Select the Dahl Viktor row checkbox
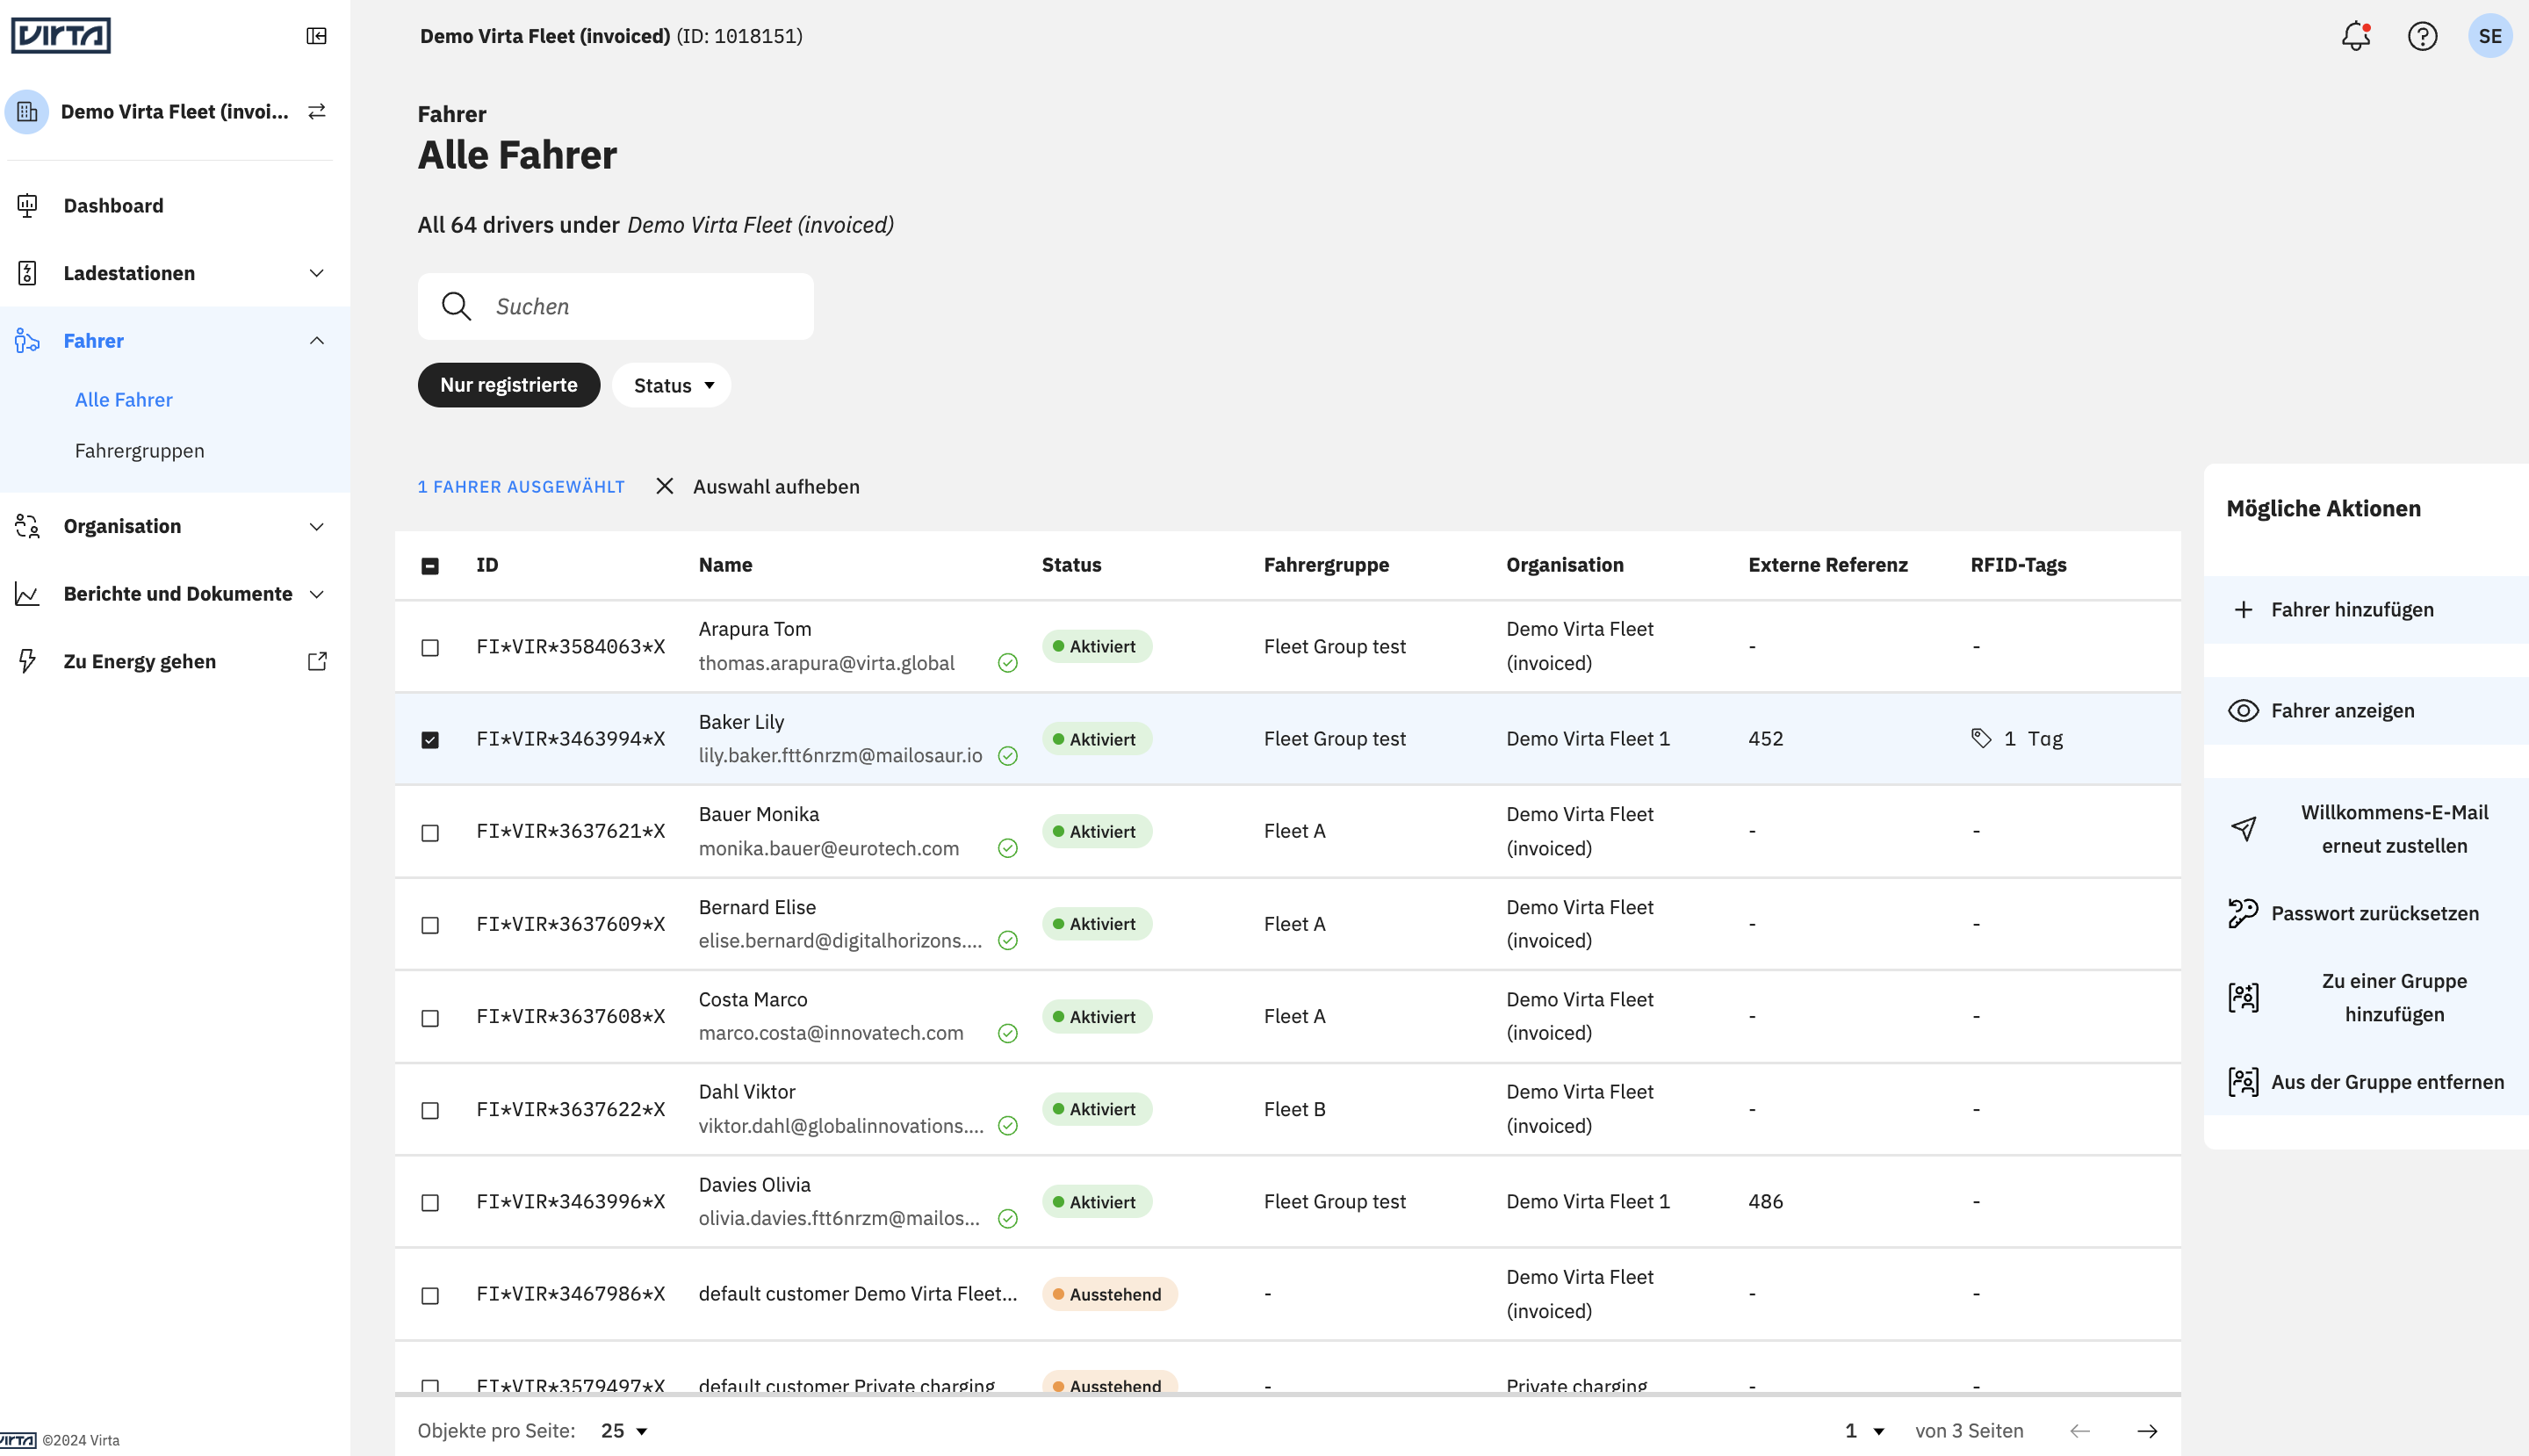The height and width of the screenshot is (1456, 2529). [x=430, y=1110]
